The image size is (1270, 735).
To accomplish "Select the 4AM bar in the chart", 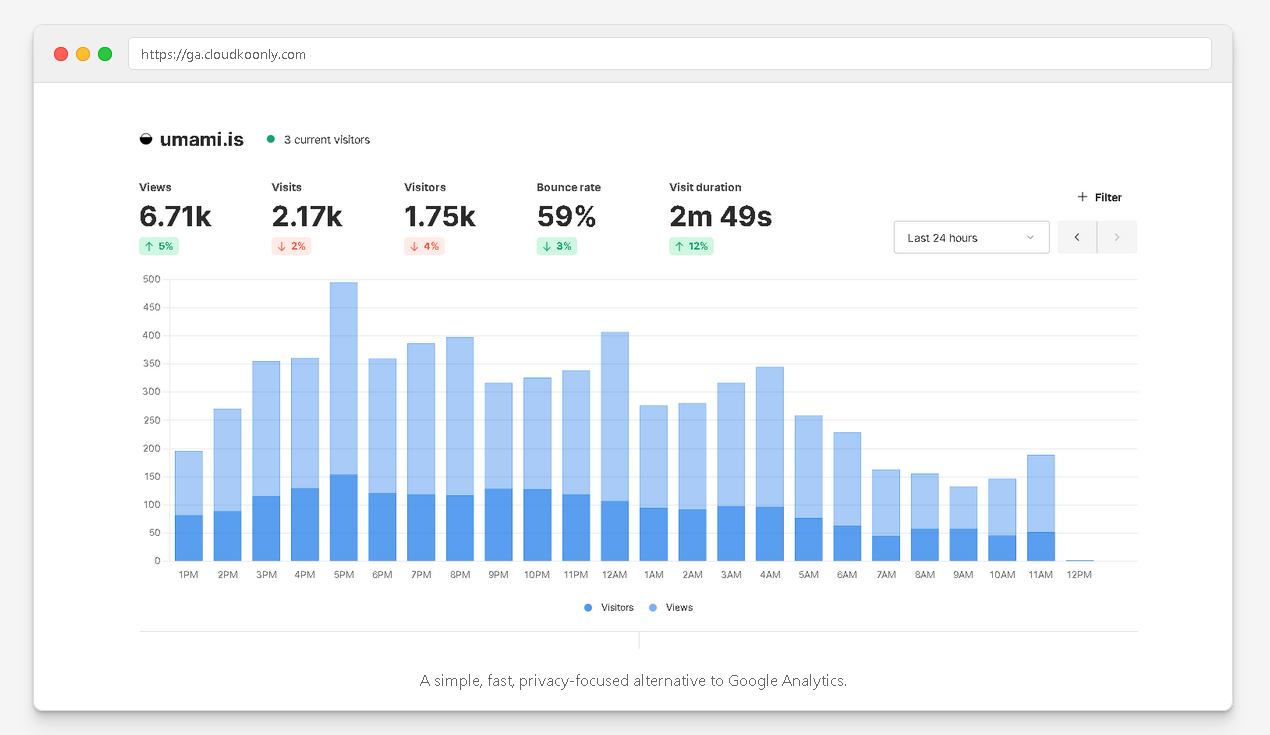I will pyautogui.click(x=770, y=464).
